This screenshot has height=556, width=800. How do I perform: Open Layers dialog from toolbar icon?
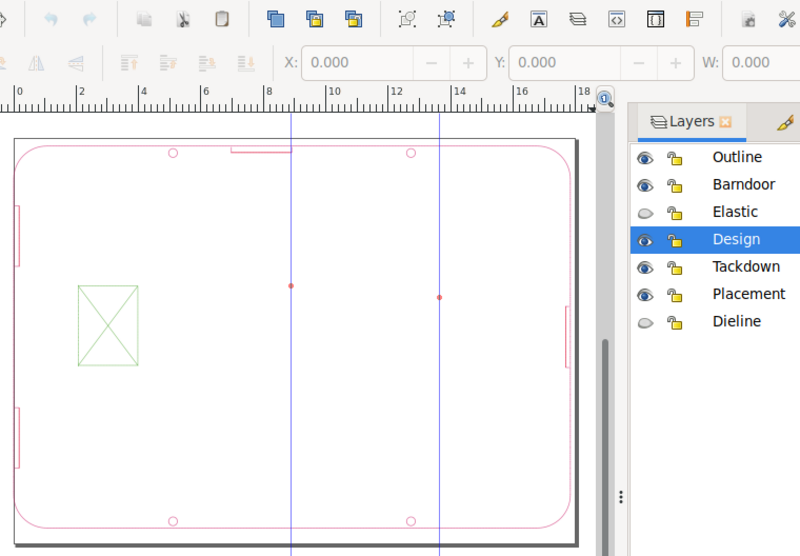click(x=578, y=19)
